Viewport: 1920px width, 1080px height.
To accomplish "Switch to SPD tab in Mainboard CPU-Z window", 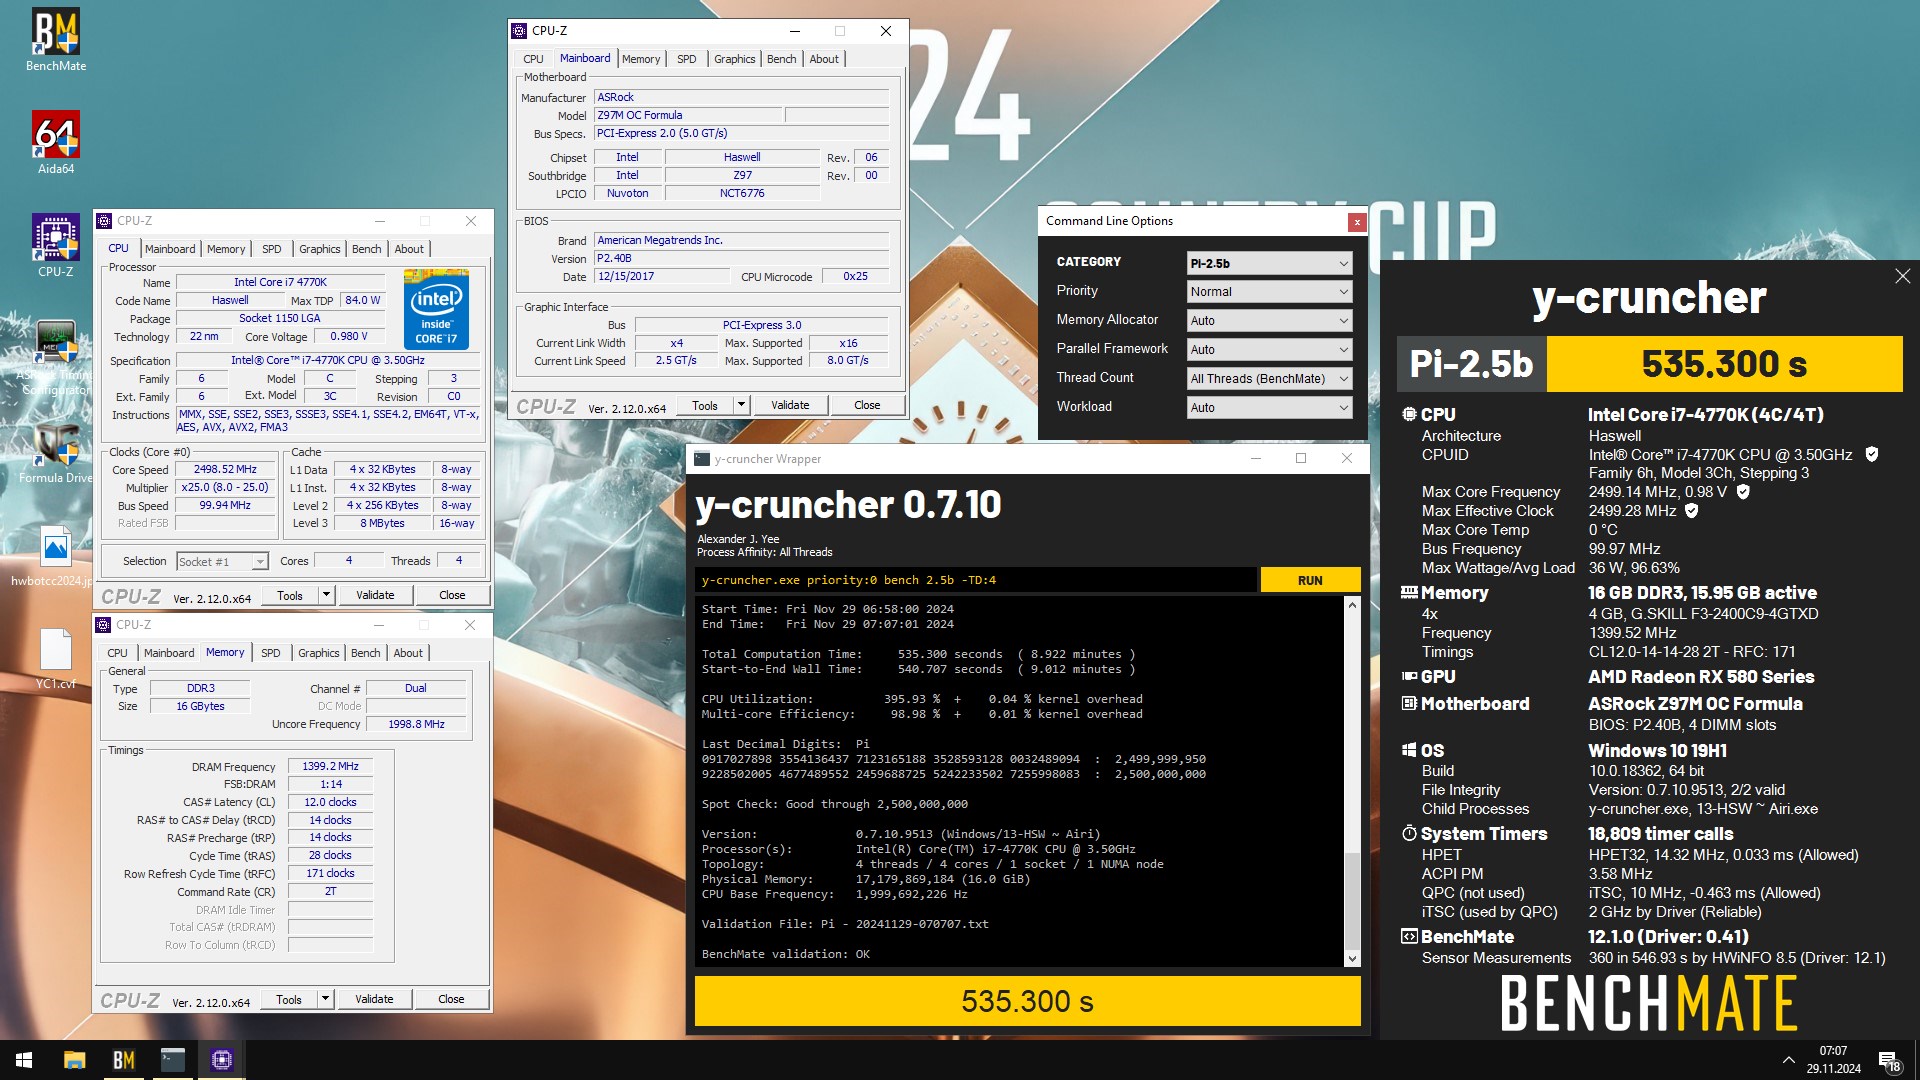I will 686,59.
